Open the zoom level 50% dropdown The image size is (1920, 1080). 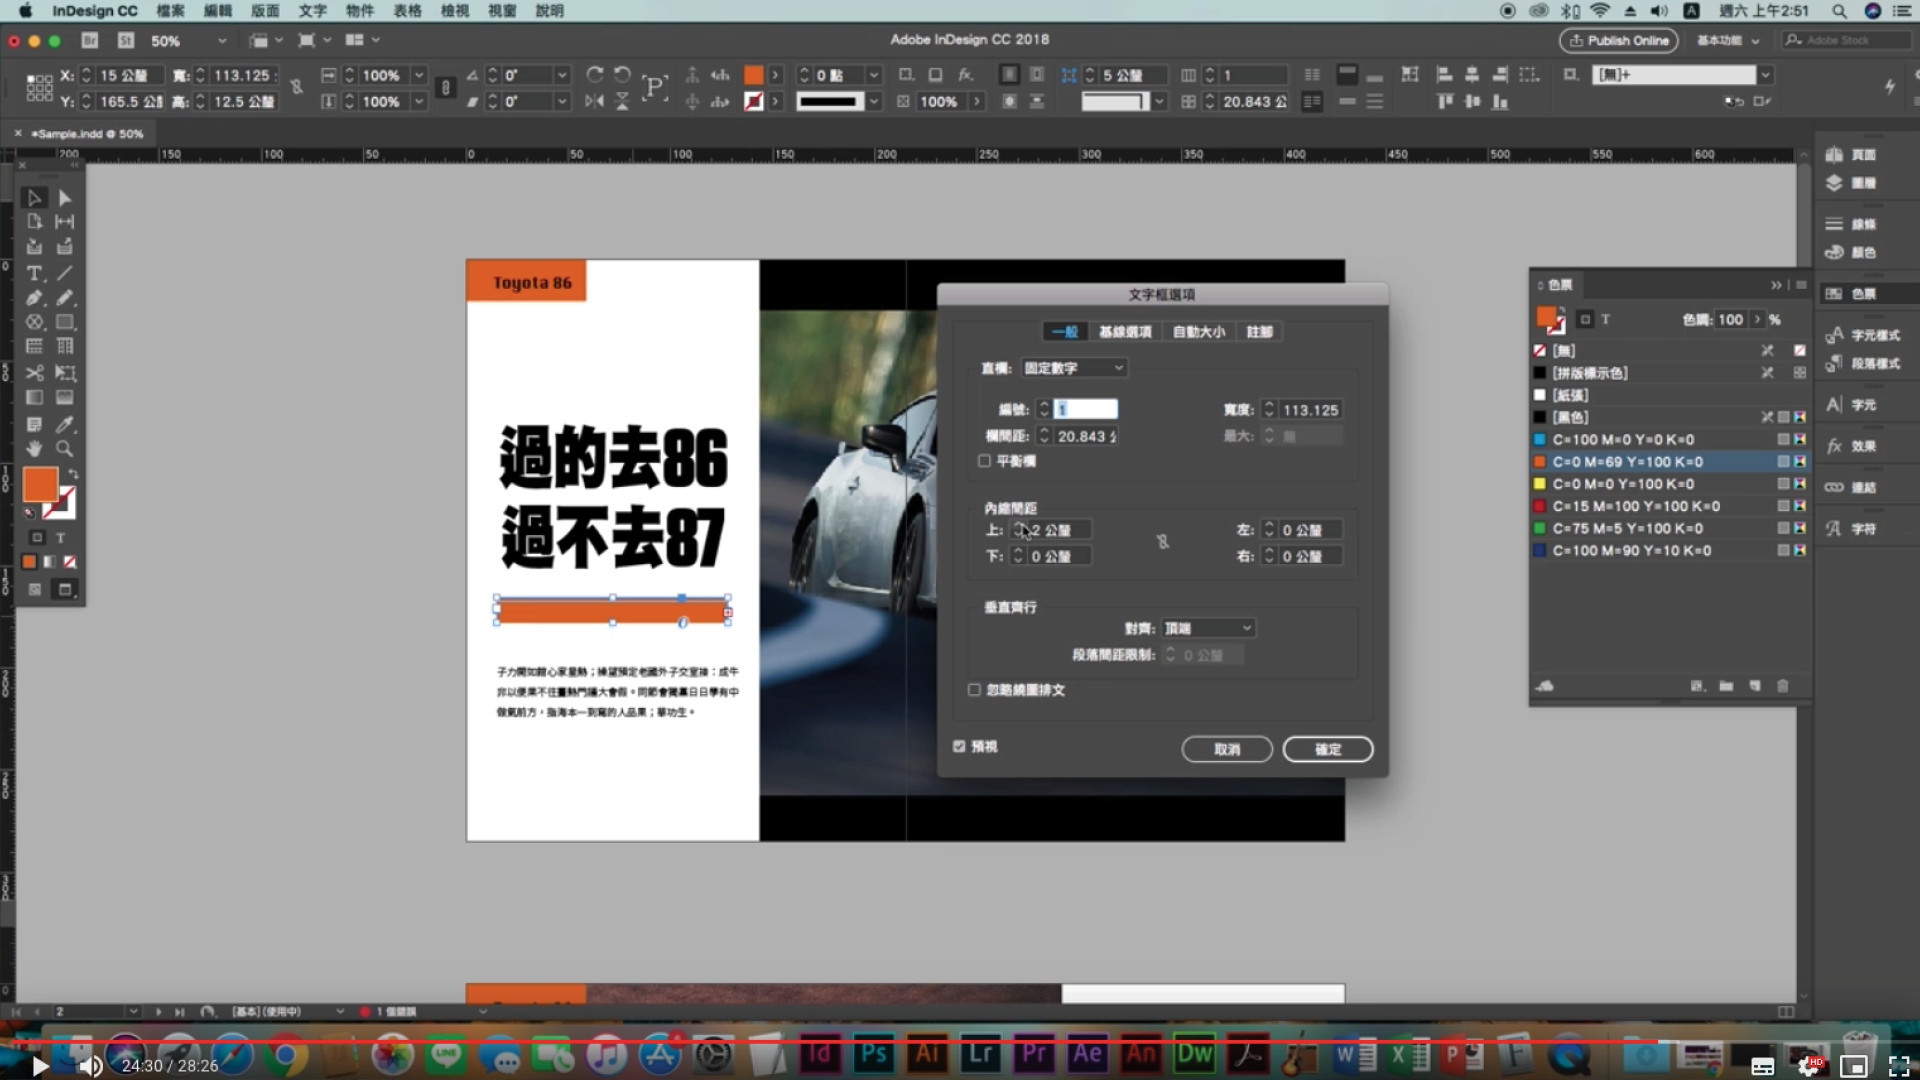222,41
